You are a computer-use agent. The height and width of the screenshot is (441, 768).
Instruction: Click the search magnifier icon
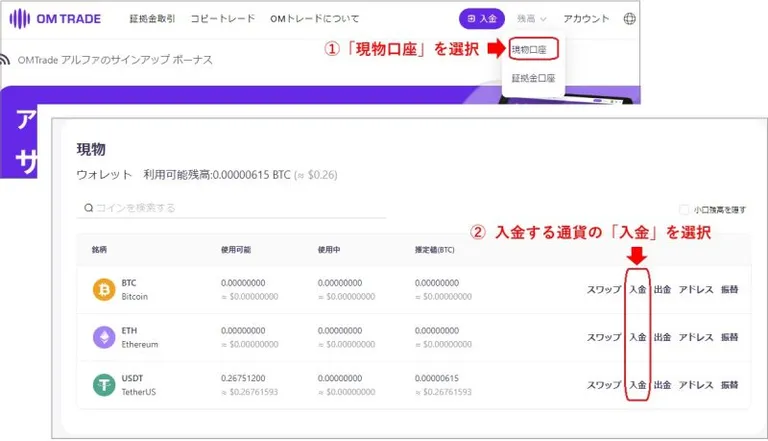pyautogui.click(x=89, y=208)
